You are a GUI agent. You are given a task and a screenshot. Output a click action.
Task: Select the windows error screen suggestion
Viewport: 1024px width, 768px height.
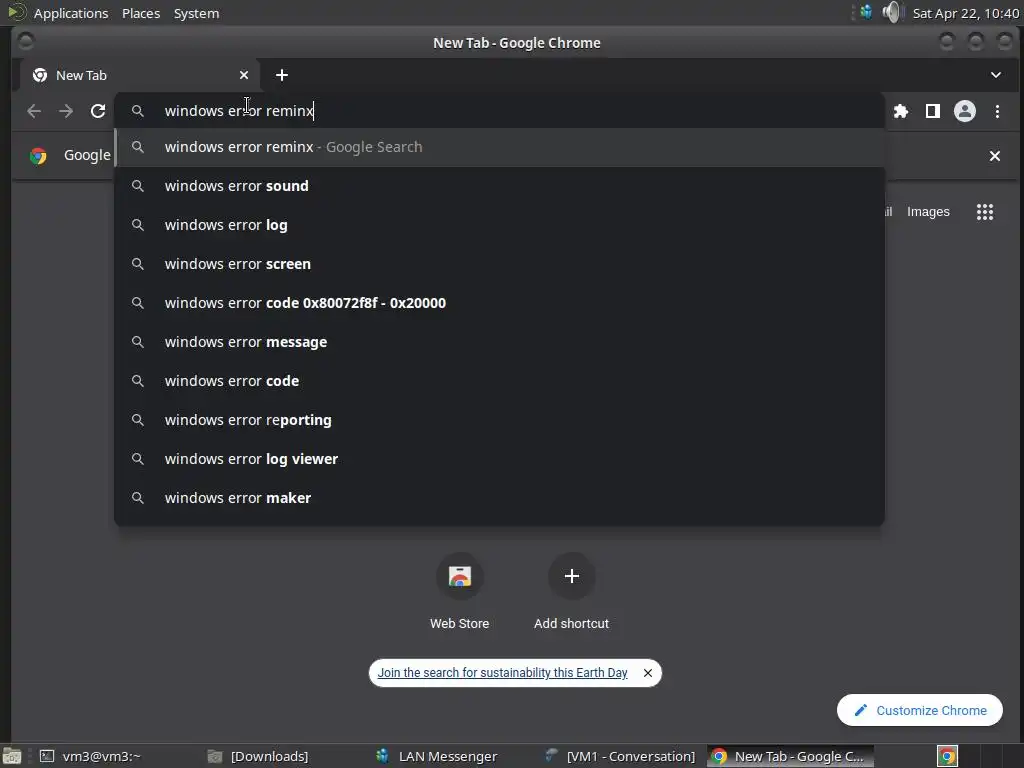500,264
